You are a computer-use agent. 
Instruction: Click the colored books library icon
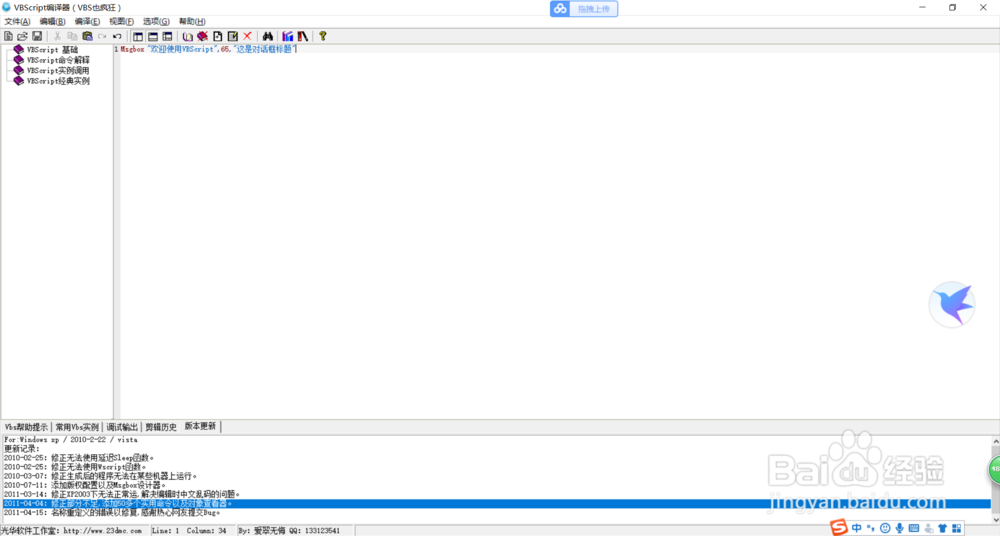pos(288,36)
